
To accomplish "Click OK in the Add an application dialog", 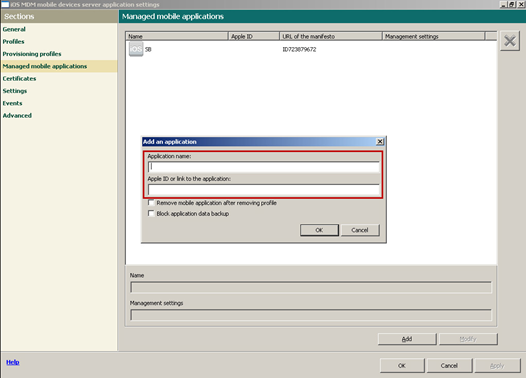I will click(x=319, y=230).
